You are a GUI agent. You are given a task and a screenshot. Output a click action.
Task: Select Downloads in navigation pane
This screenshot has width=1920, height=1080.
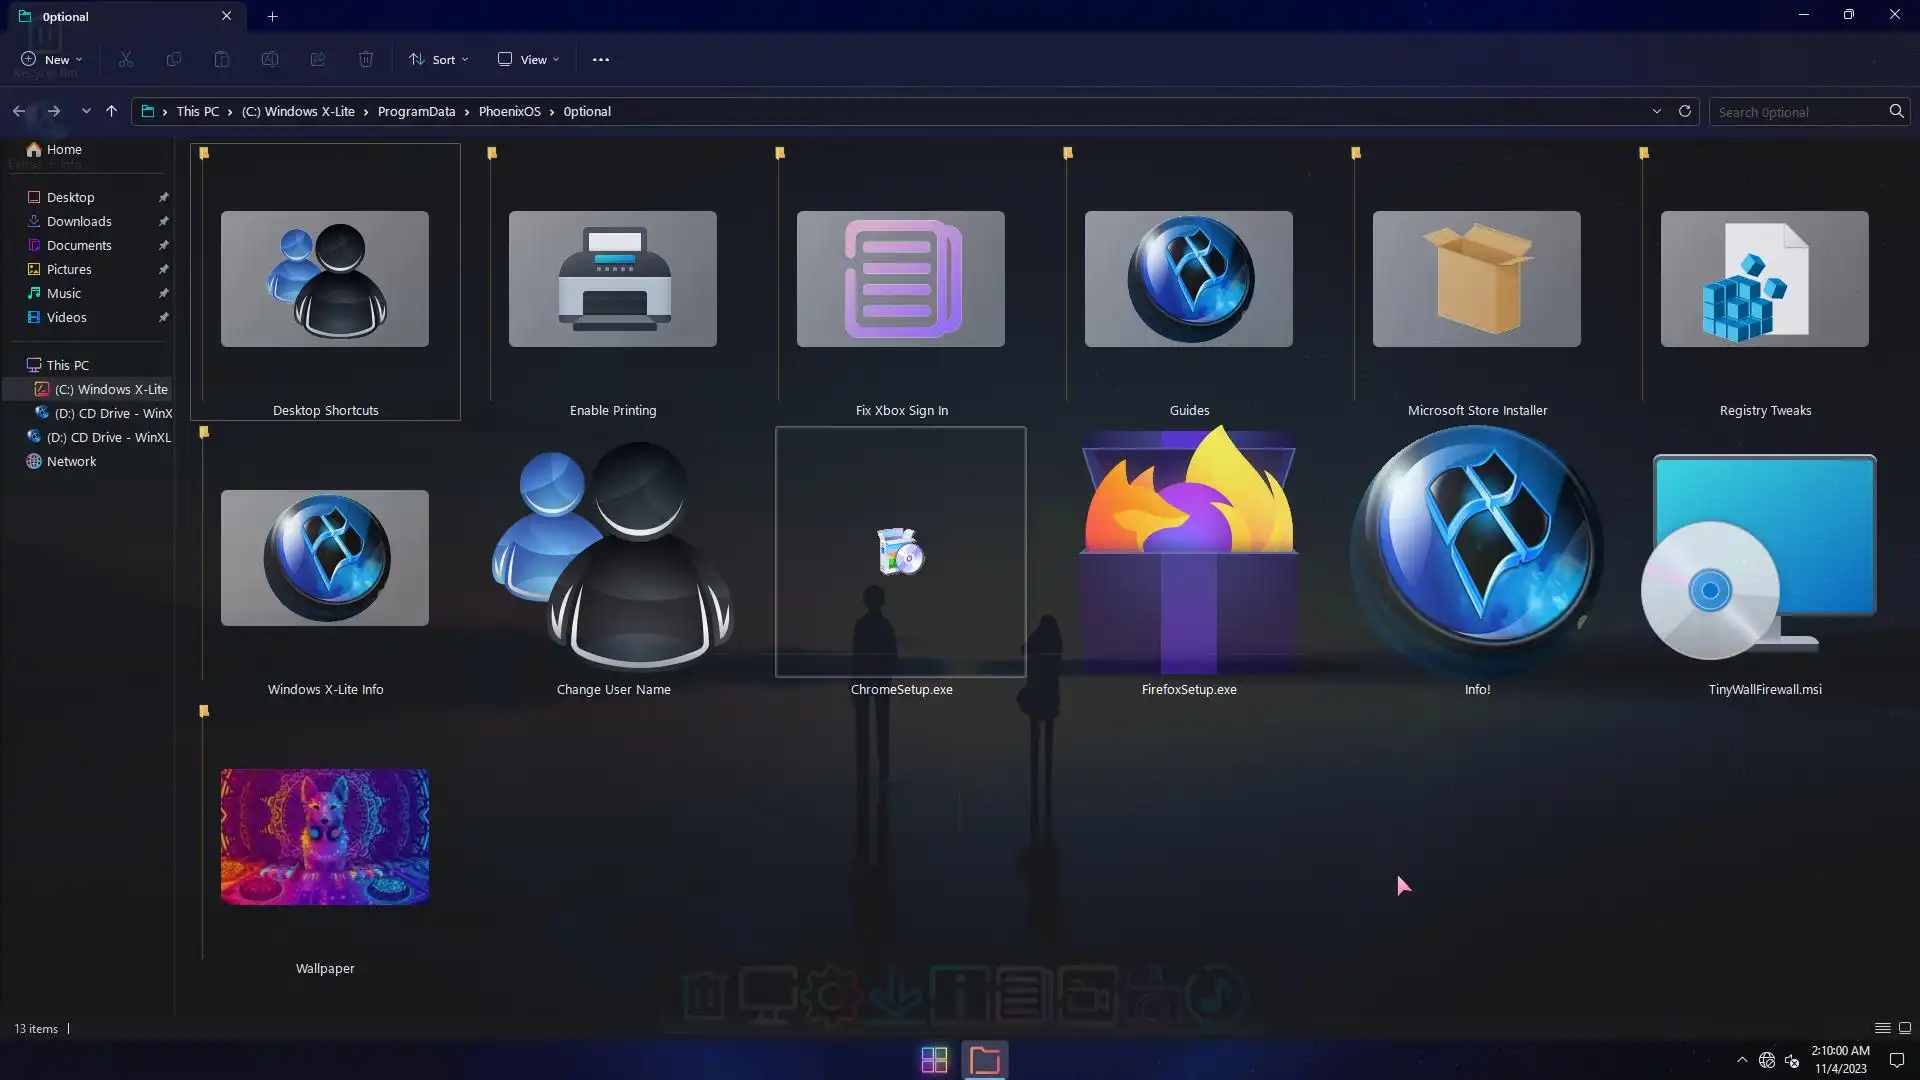click(x=79, y=221)
